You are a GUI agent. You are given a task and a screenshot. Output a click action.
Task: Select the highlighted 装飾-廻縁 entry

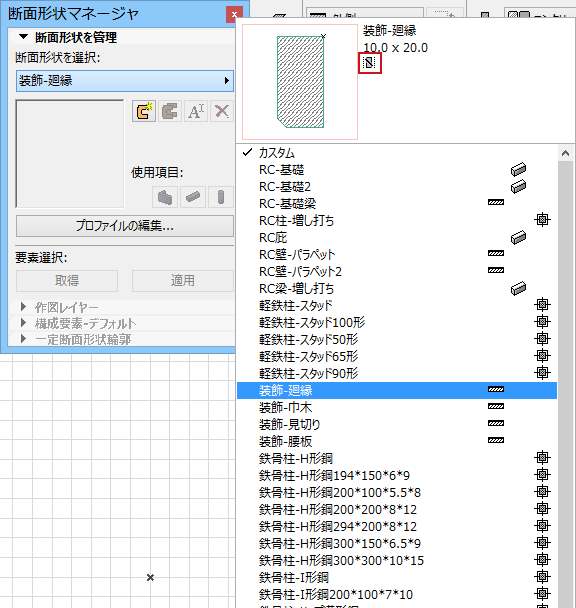point(397,390)
